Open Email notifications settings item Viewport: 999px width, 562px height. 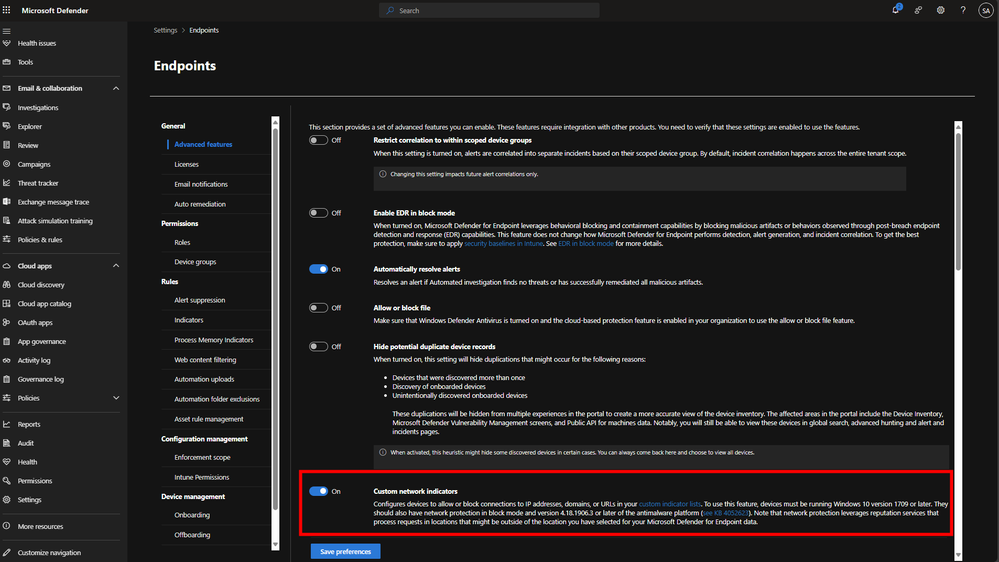click(x=201, y=184)
